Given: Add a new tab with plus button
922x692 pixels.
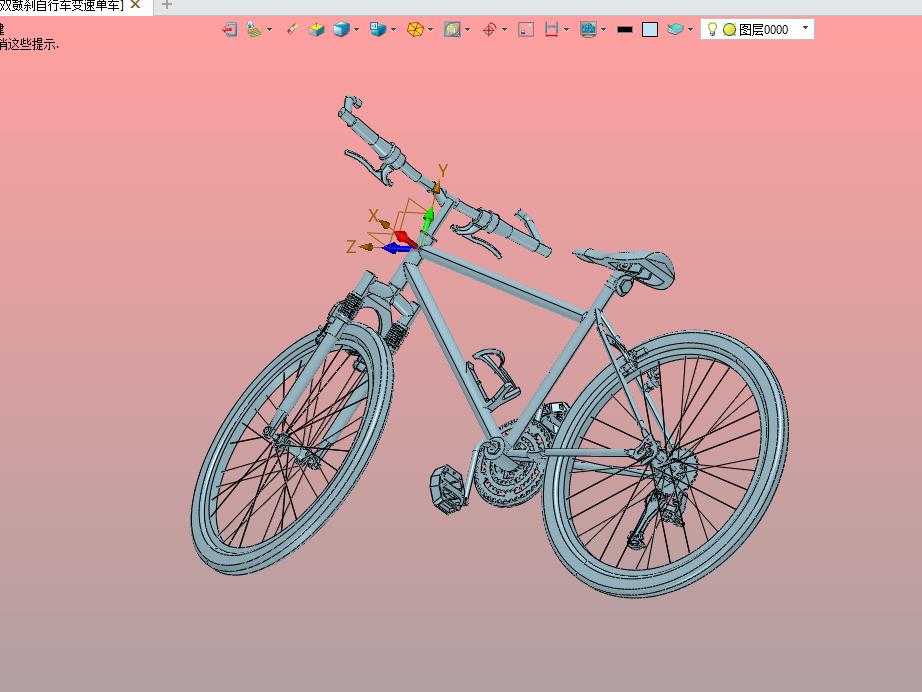Looking at the screenshot, I should (167, 5).
